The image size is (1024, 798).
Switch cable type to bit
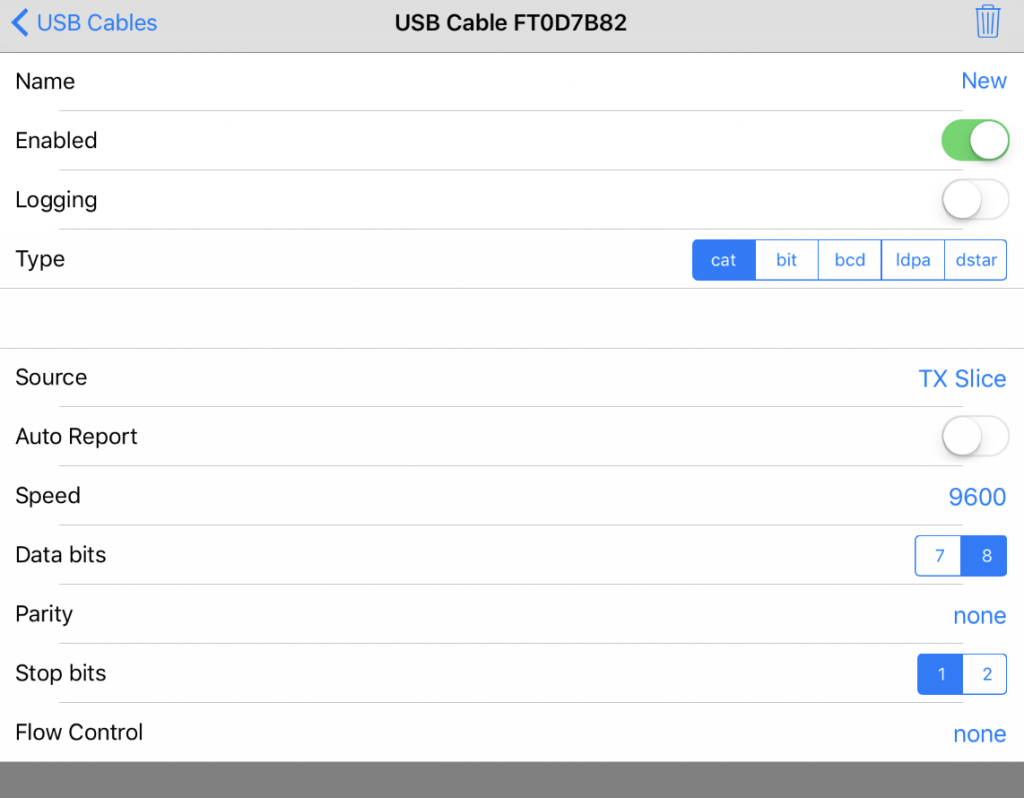[786, 260]
